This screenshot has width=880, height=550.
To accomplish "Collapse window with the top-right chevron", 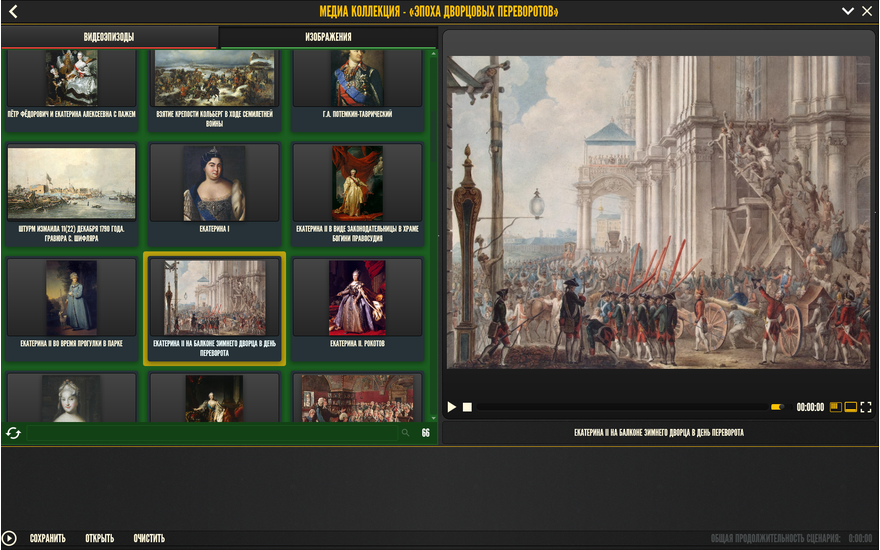I will click(x=847, y=11).
